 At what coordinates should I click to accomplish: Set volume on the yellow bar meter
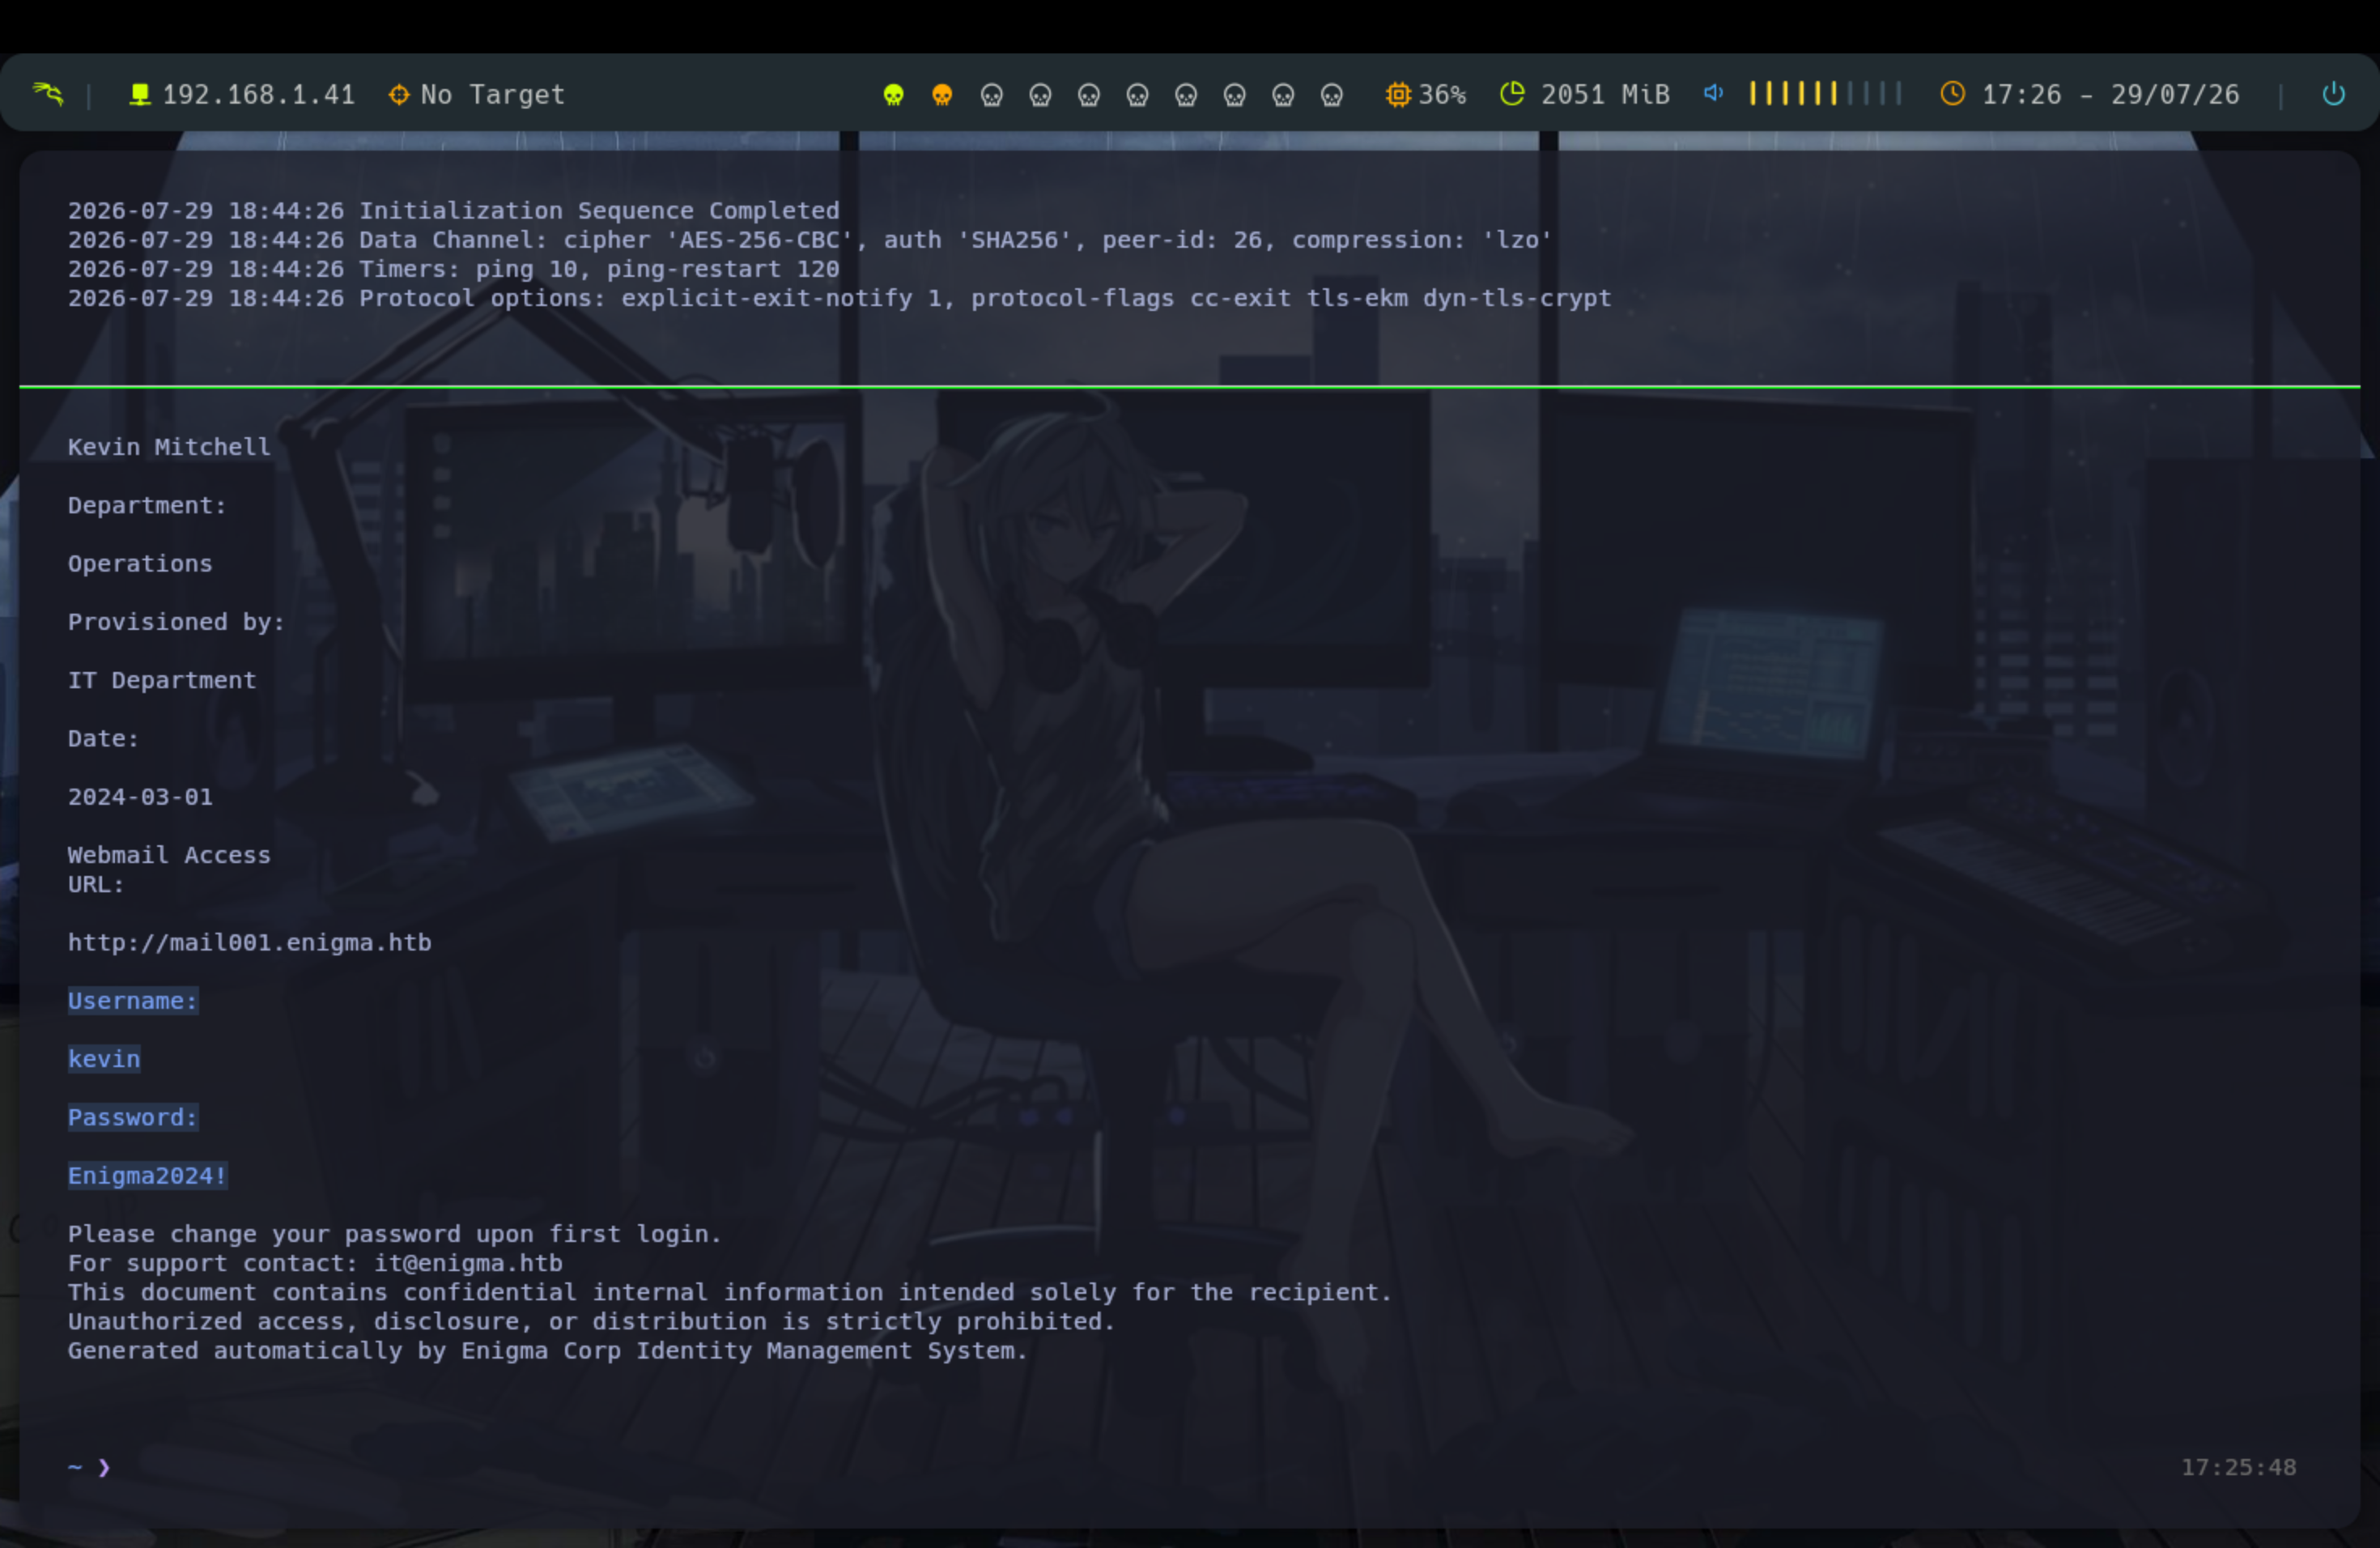[1825, 94]
